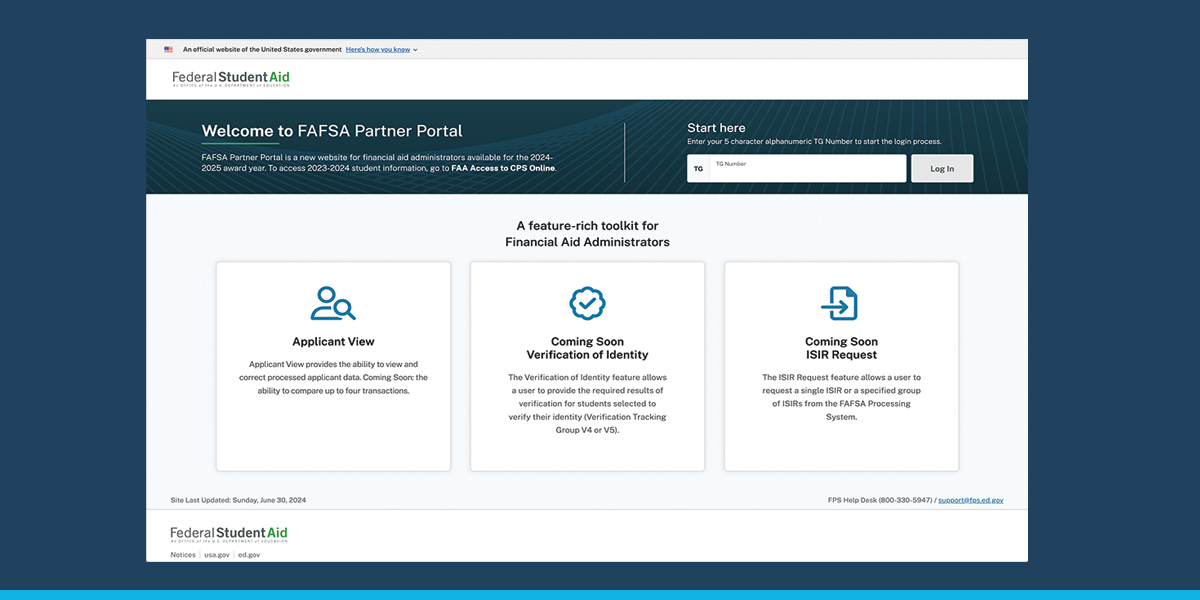Viewport: 1200px width, 600px height.
Task: Click the US flag icon in the banner
Action: pyautogui.click(x=168, y=49)
